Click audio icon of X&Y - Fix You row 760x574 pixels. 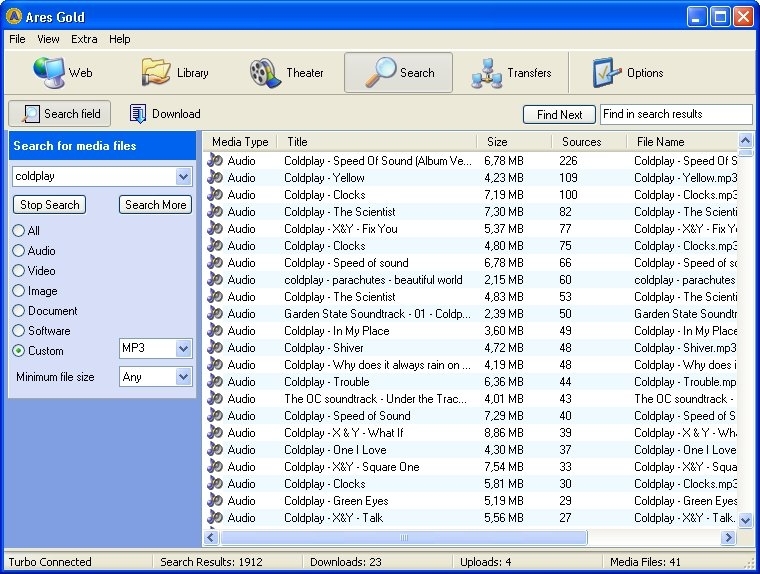215,228
